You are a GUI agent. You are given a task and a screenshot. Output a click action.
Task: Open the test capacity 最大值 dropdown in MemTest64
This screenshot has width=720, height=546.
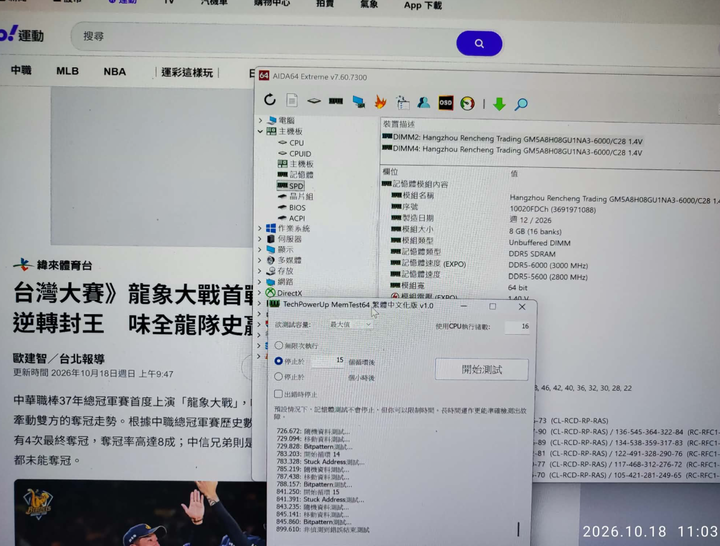pos(350,325)
